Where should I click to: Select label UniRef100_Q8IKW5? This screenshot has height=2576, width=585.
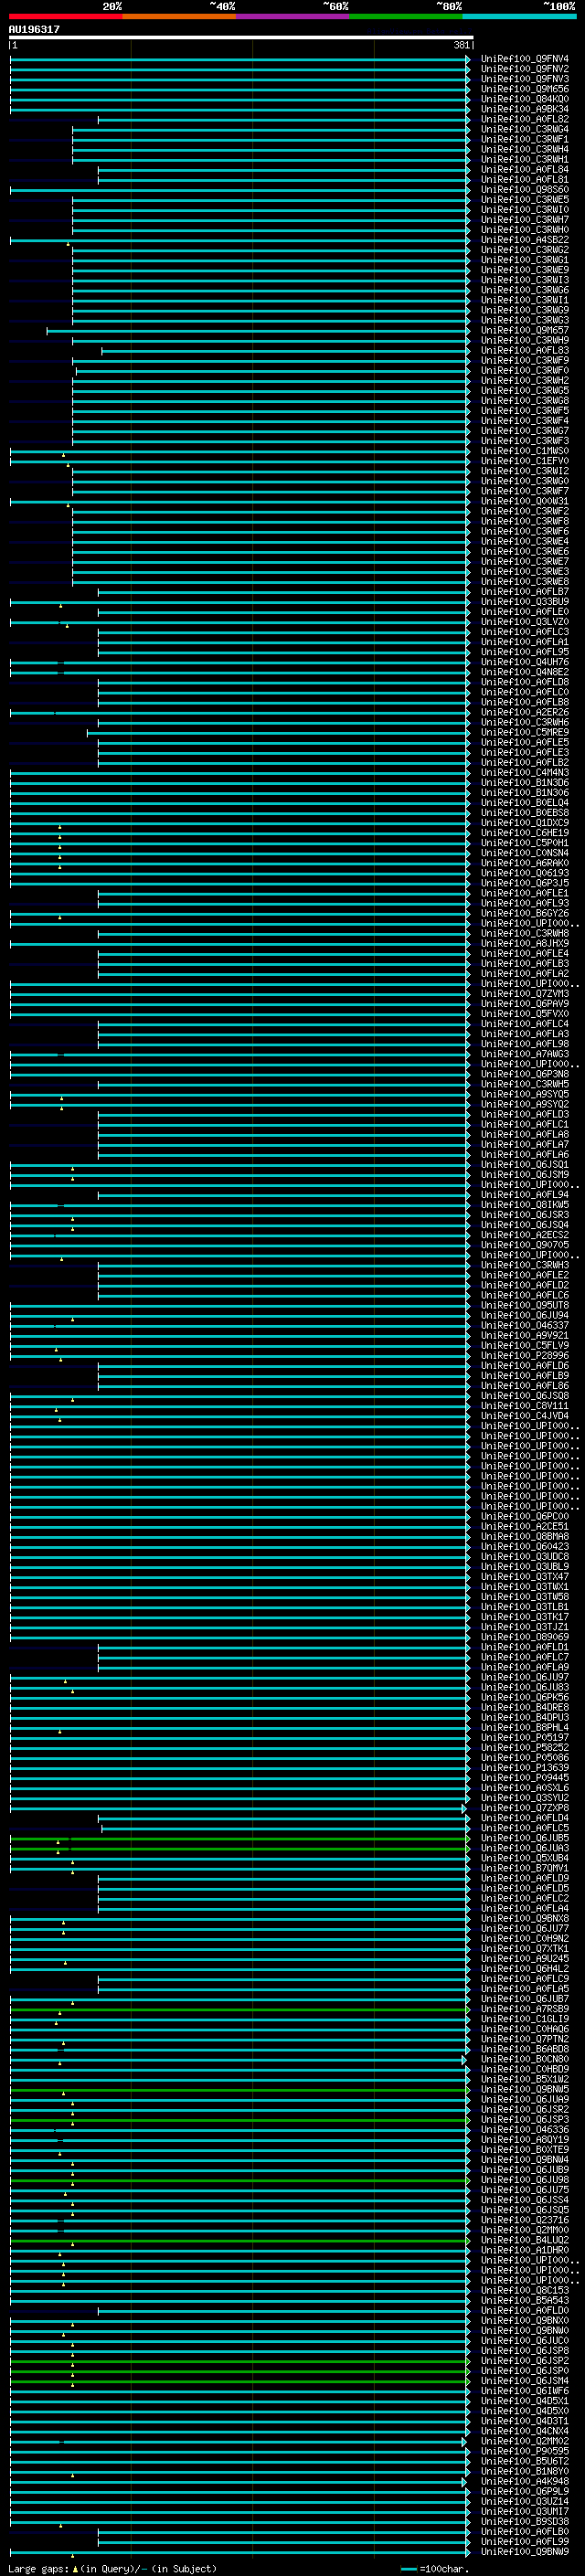[524, 1204]
